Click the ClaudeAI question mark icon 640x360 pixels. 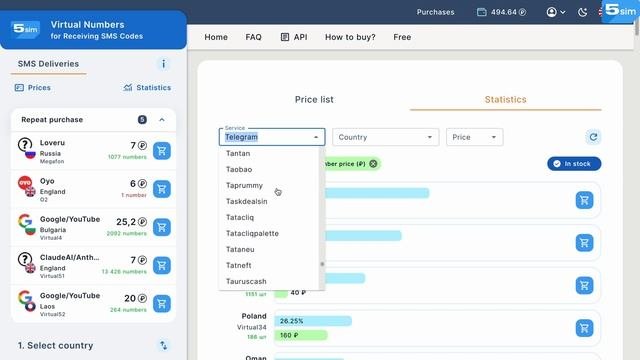point(25,259)
